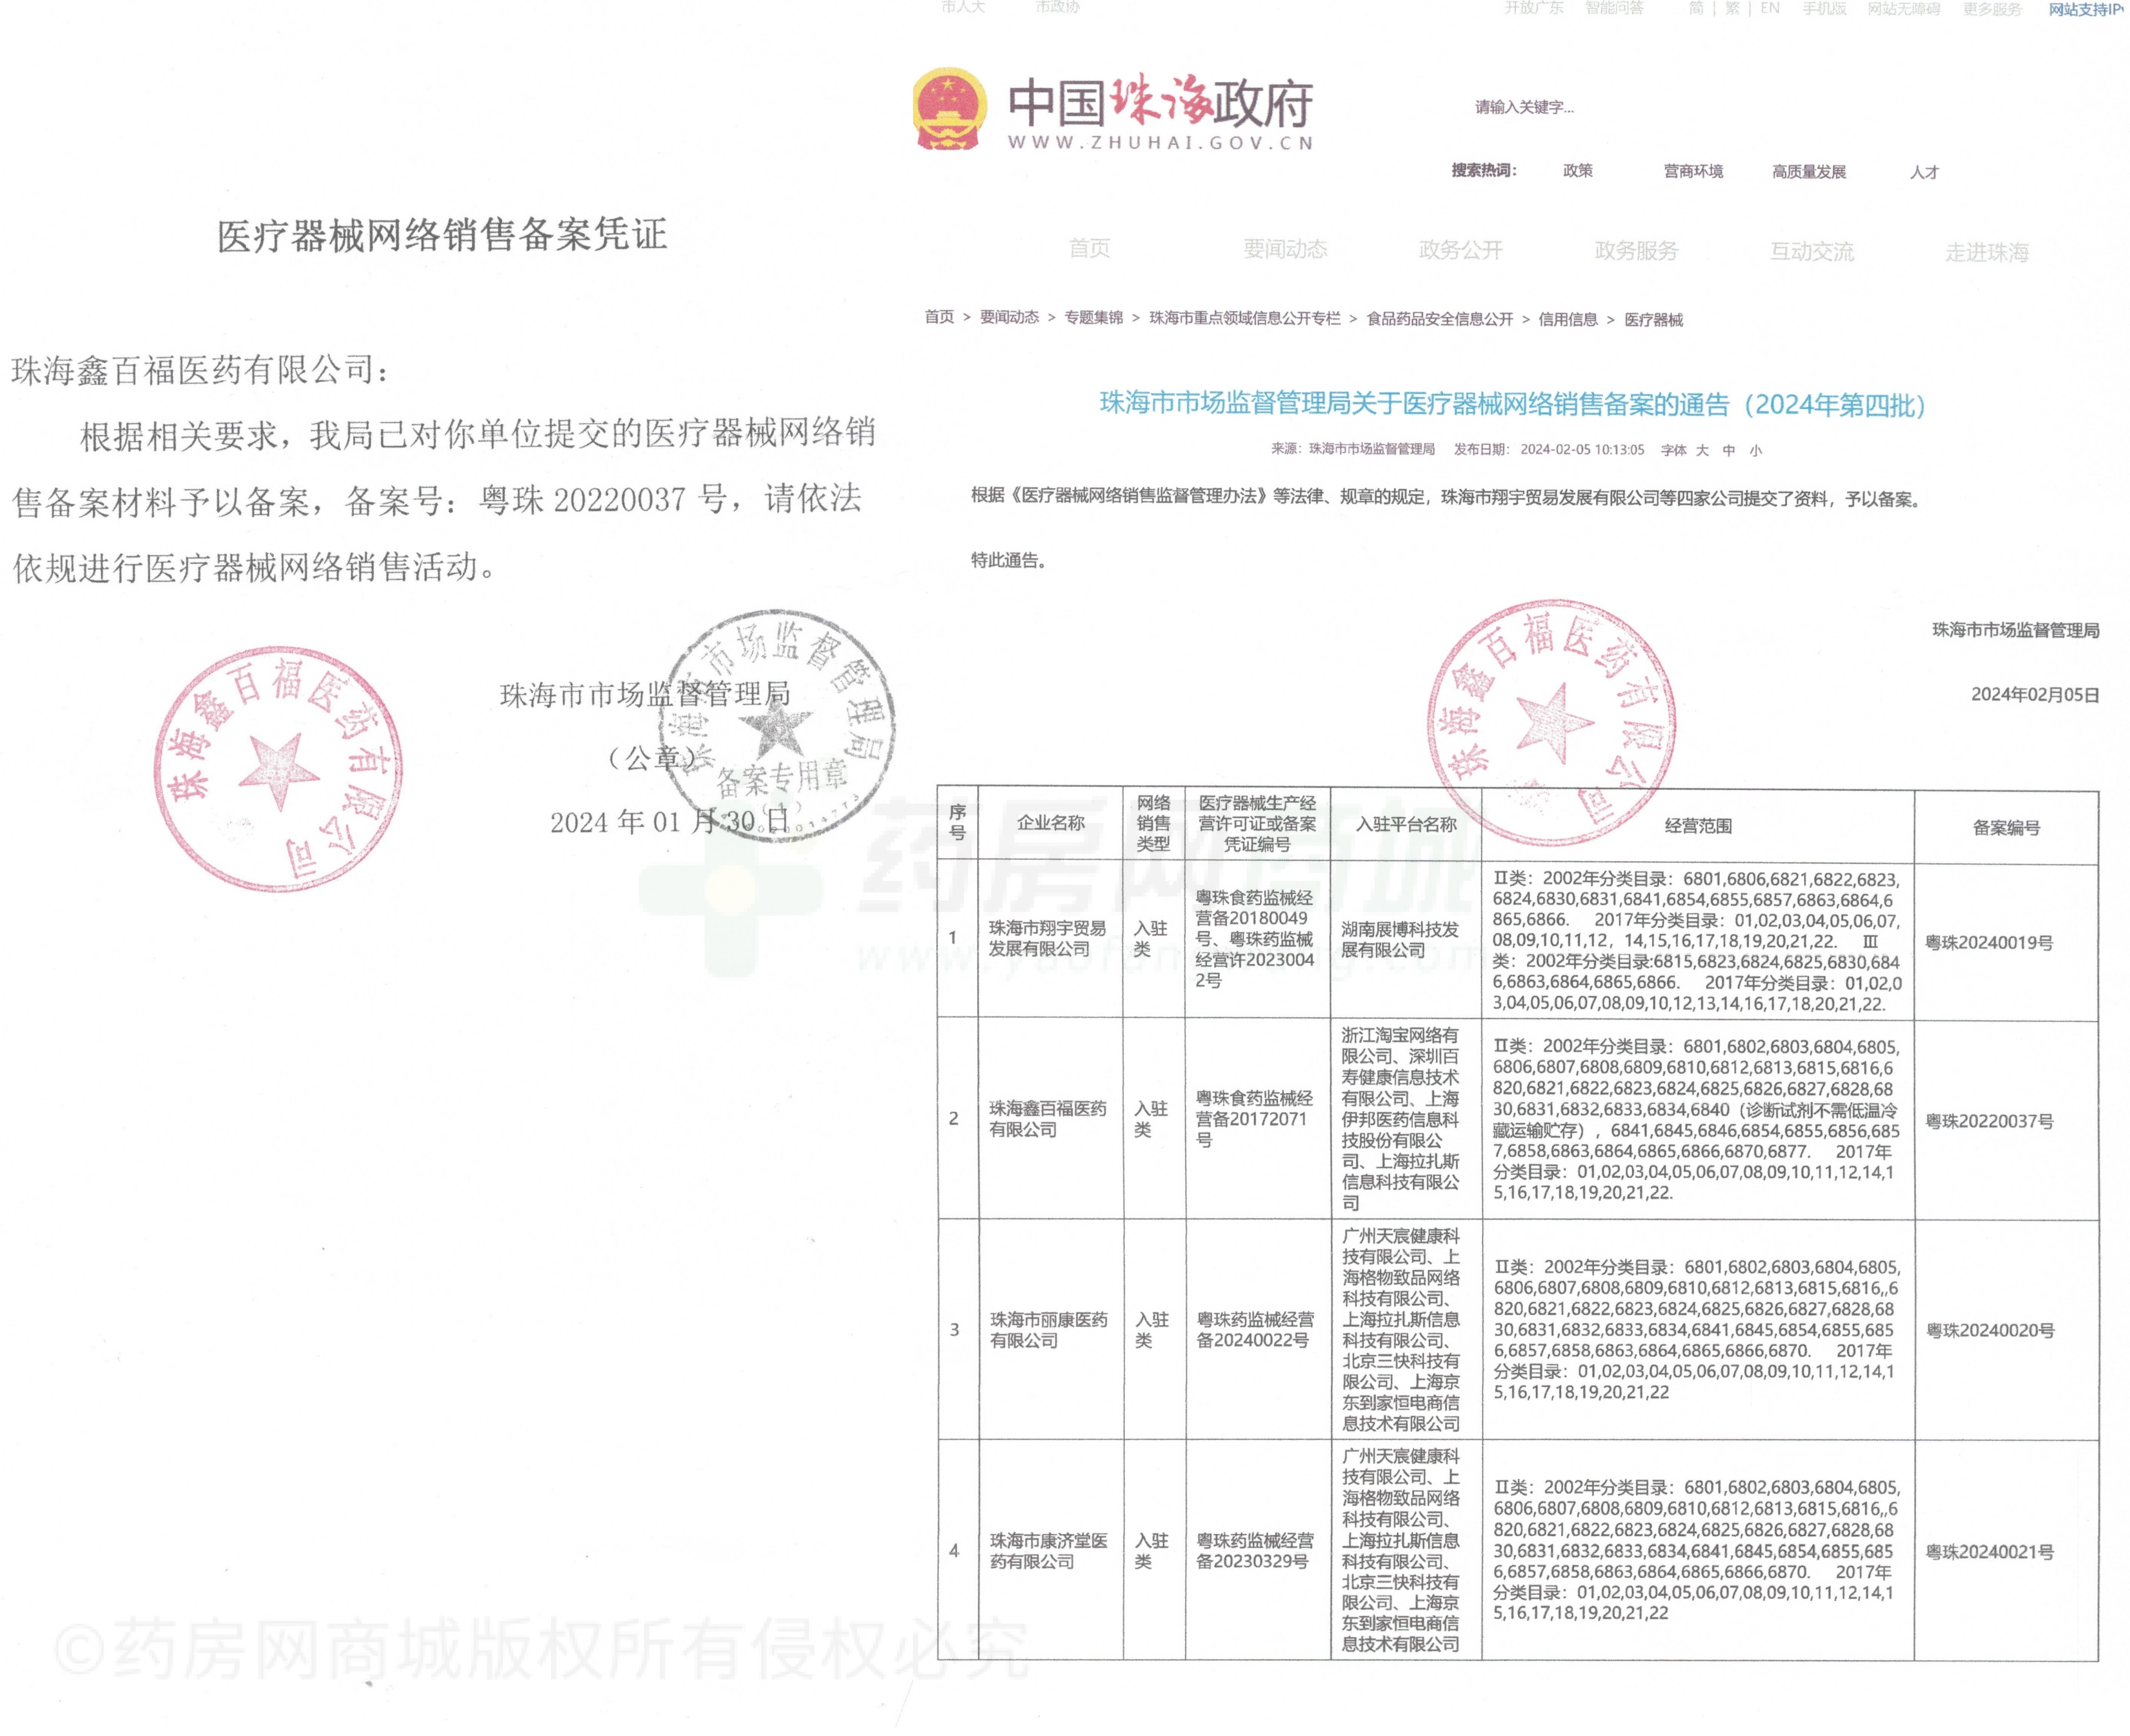2130x1736 pixels.
Task: Click table header 企业名称
Action: pyautogui.click(x=1050, y=823)
